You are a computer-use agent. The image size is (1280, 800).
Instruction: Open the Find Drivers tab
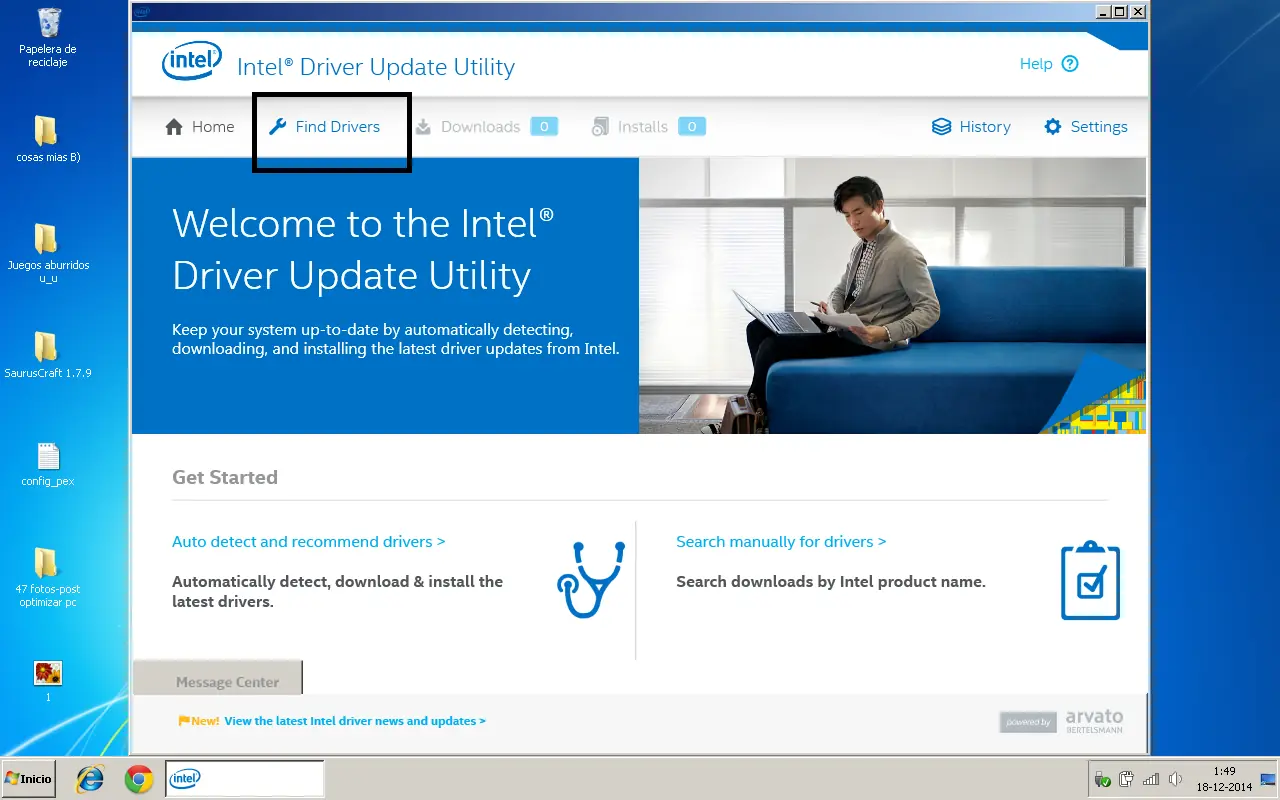(325, 127)
